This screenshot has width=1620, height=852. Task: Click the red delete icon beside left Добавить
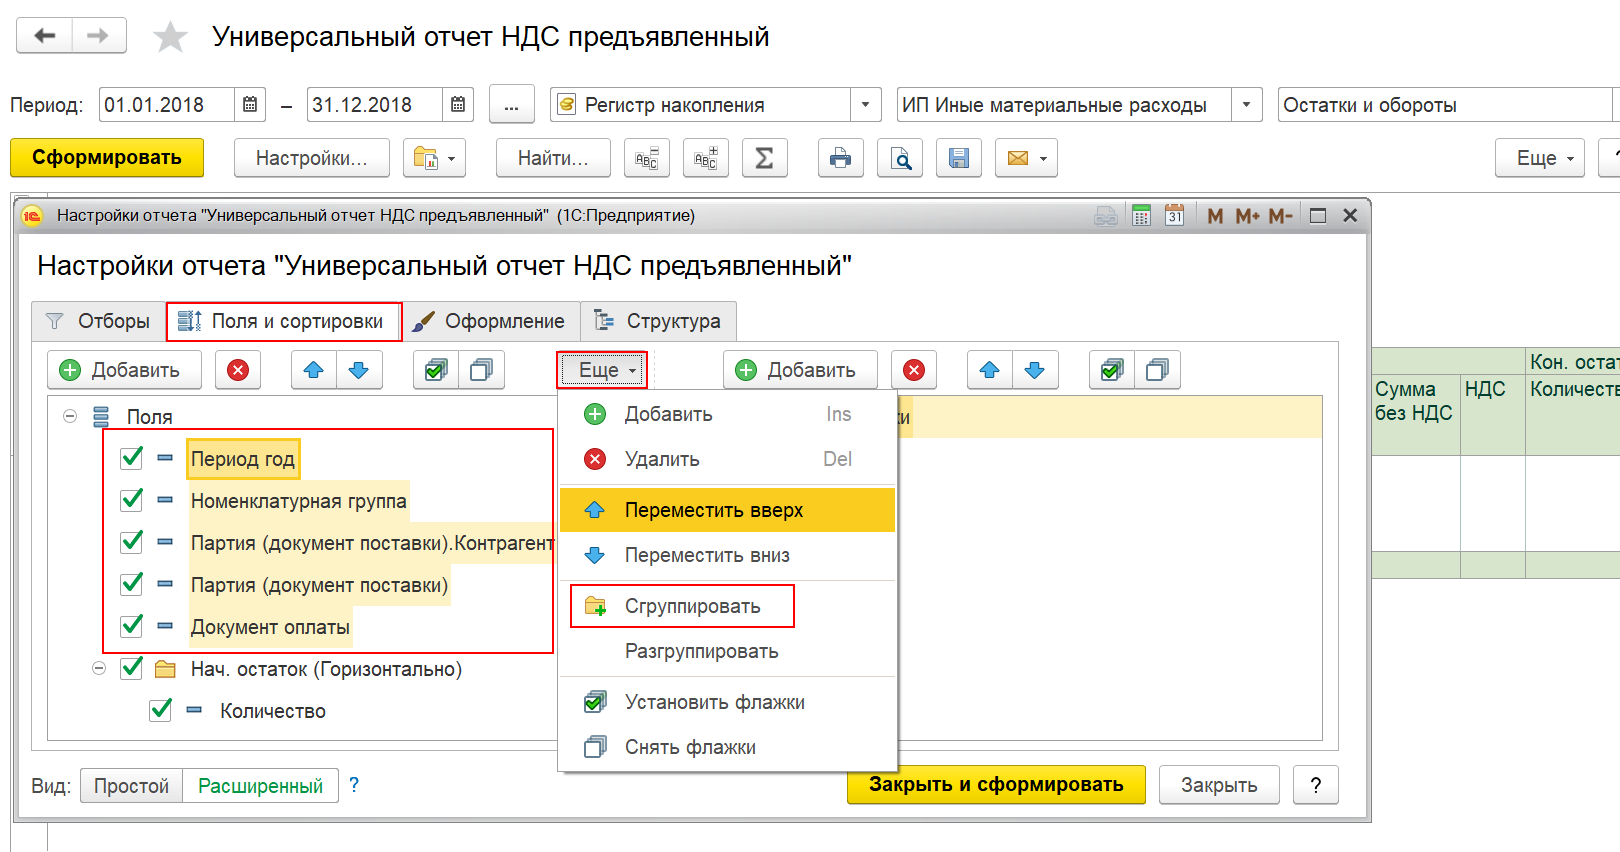[238, 370]
